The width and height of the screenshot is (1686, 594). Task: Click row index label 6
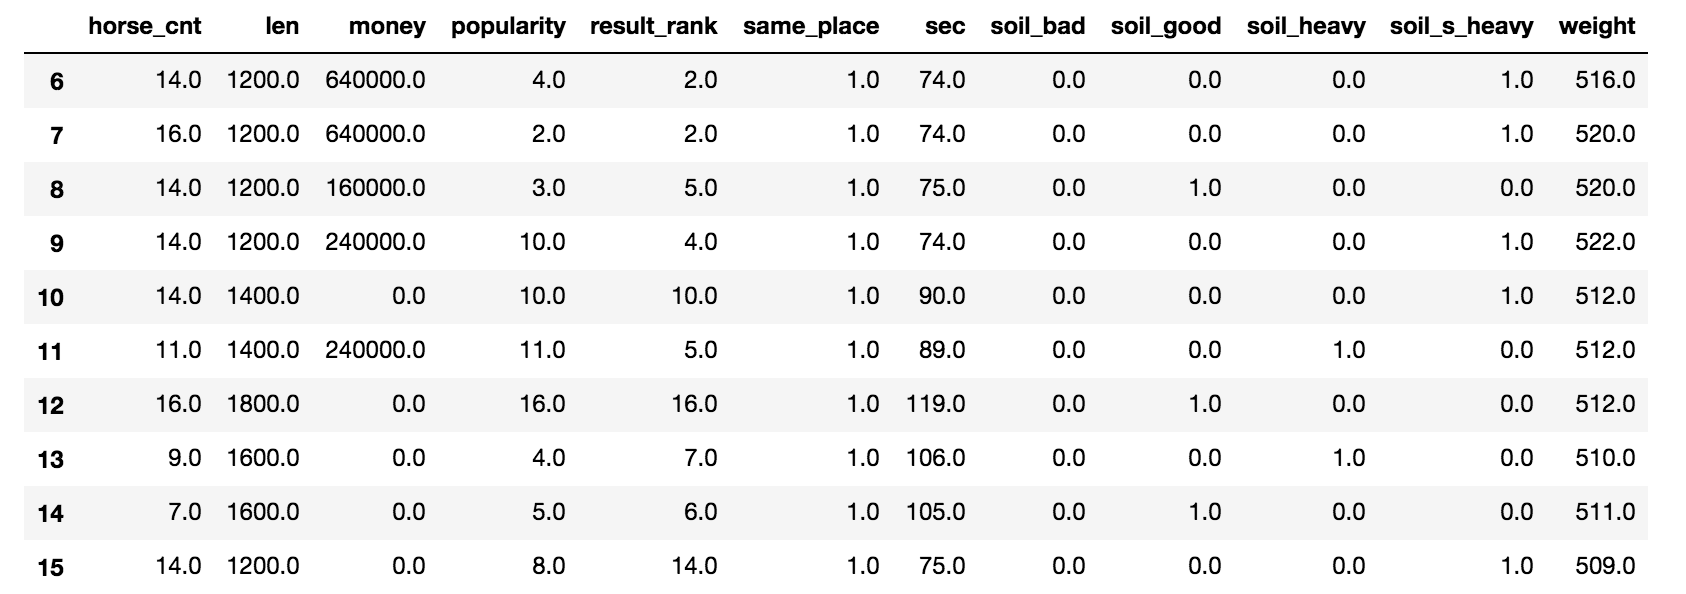(x=56, y=81)
